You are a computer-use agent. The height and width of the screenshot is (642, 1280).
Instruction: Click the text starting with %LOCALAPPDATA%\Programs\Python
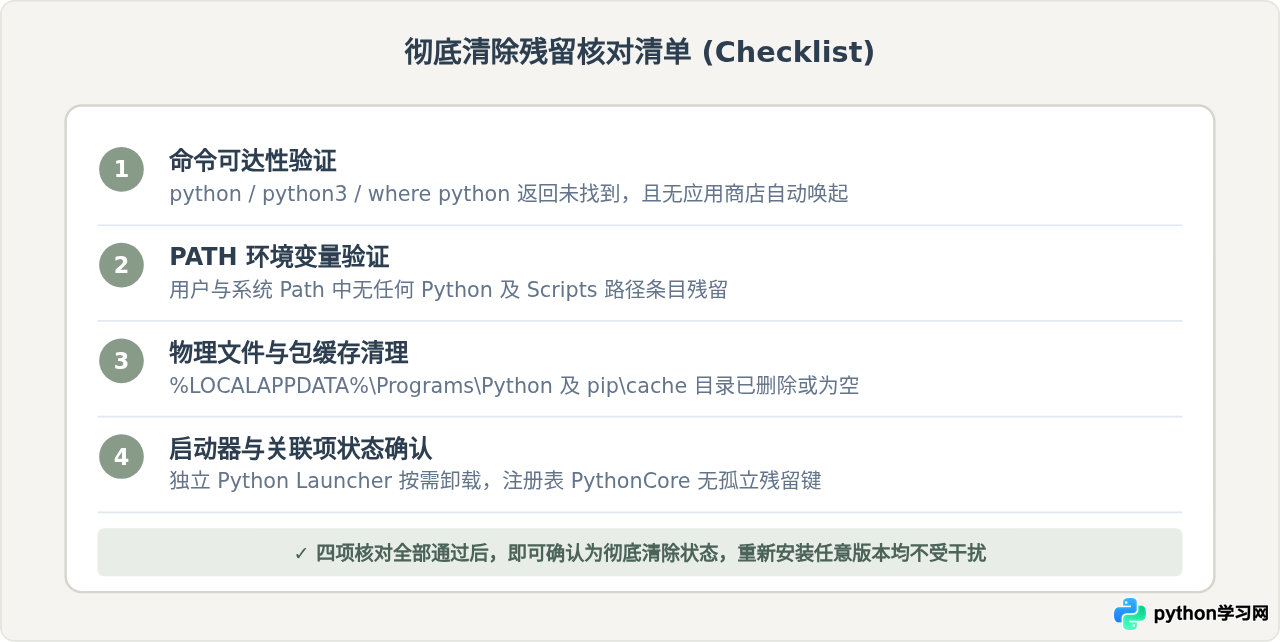pos(514,385)
